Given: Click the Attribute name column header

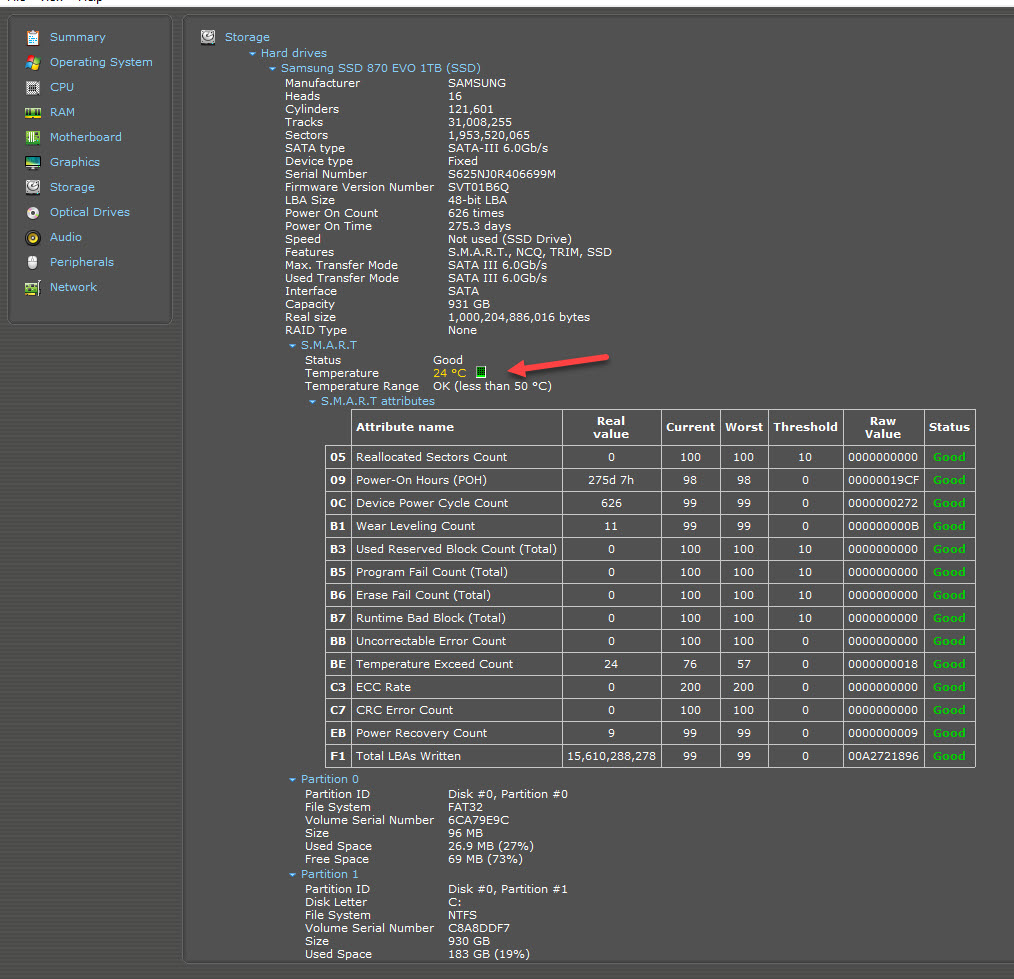Looking at the screenshot, I should (405, 427).
